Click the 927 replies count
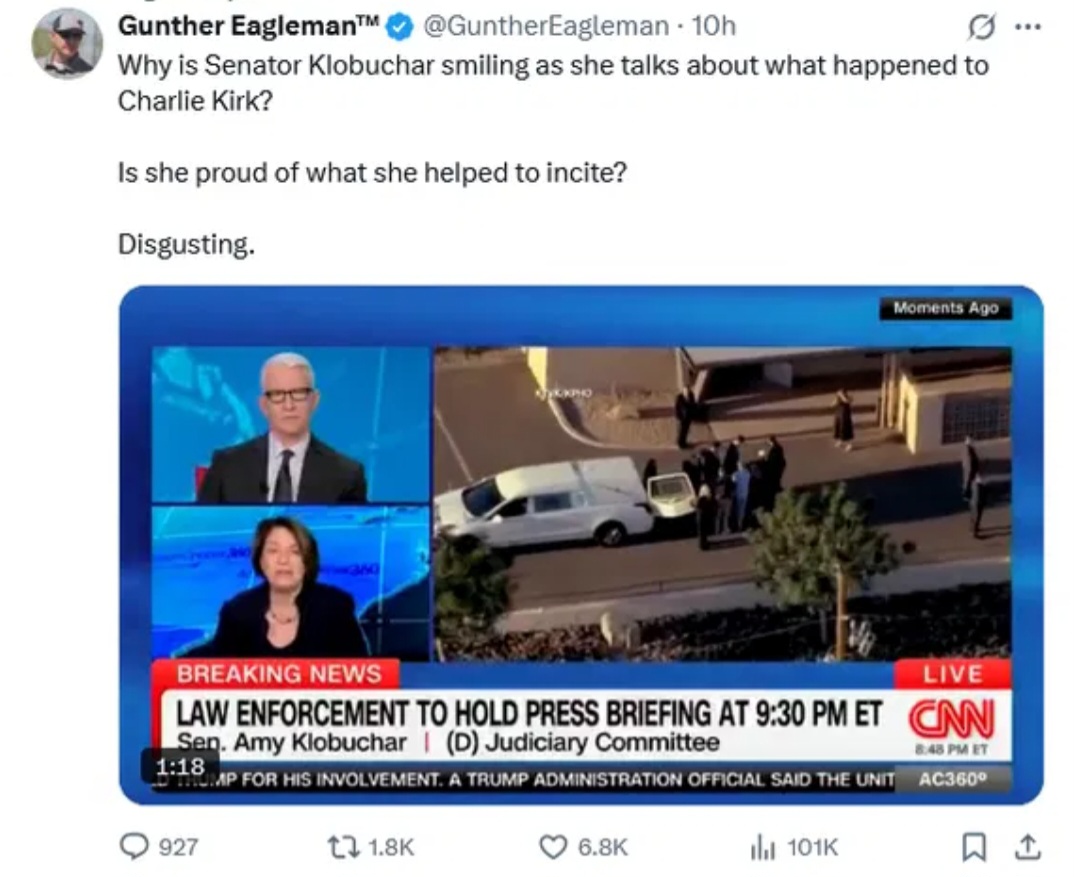 [178, 847]
